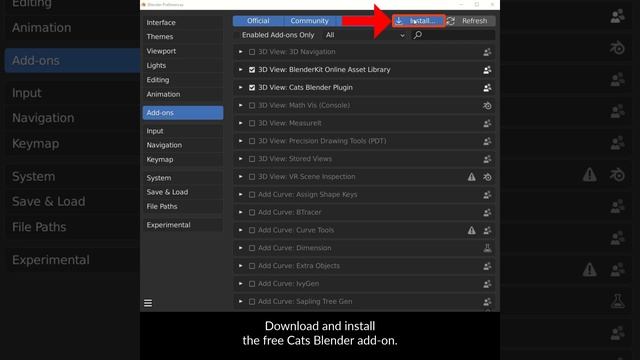Enable the Assign Shape Keys checkbox
The image size is (640, 360).
point(252,195)
